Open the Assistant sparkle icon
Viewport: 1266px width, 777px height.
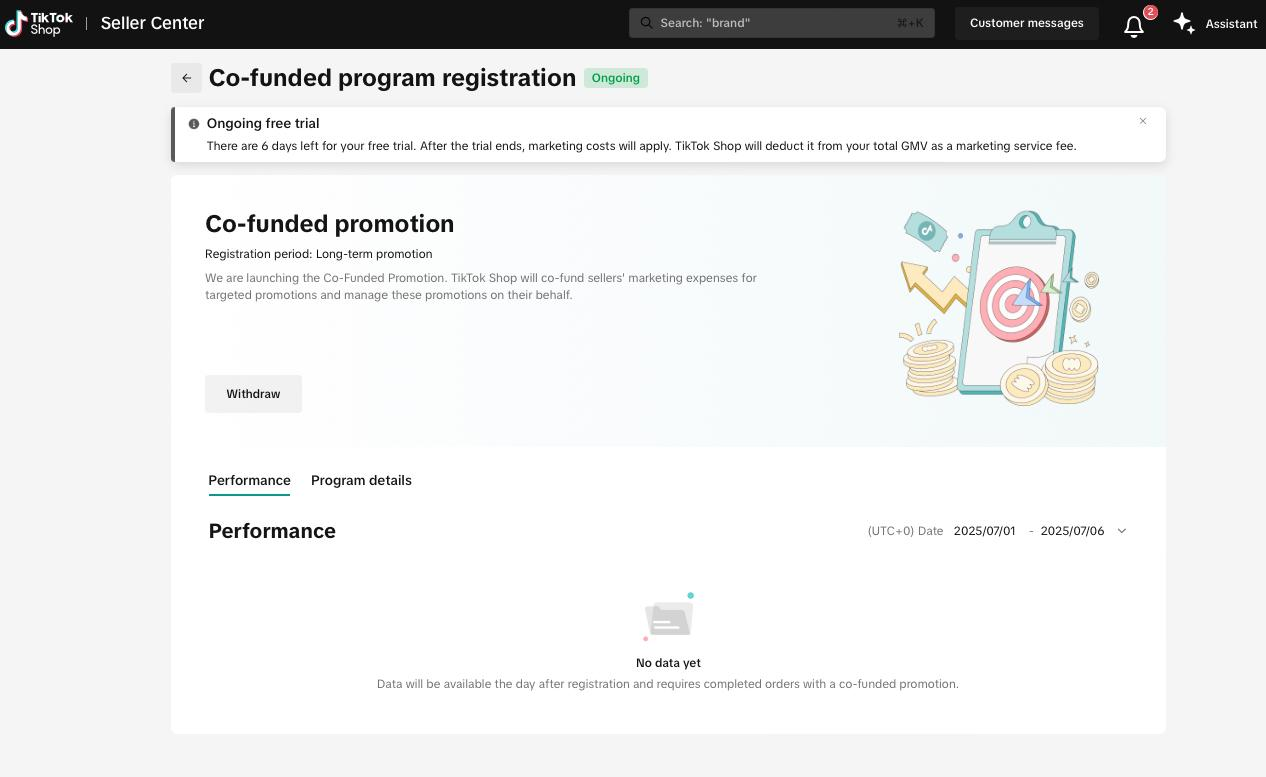pyautogui.click(x=1184, y=23)
